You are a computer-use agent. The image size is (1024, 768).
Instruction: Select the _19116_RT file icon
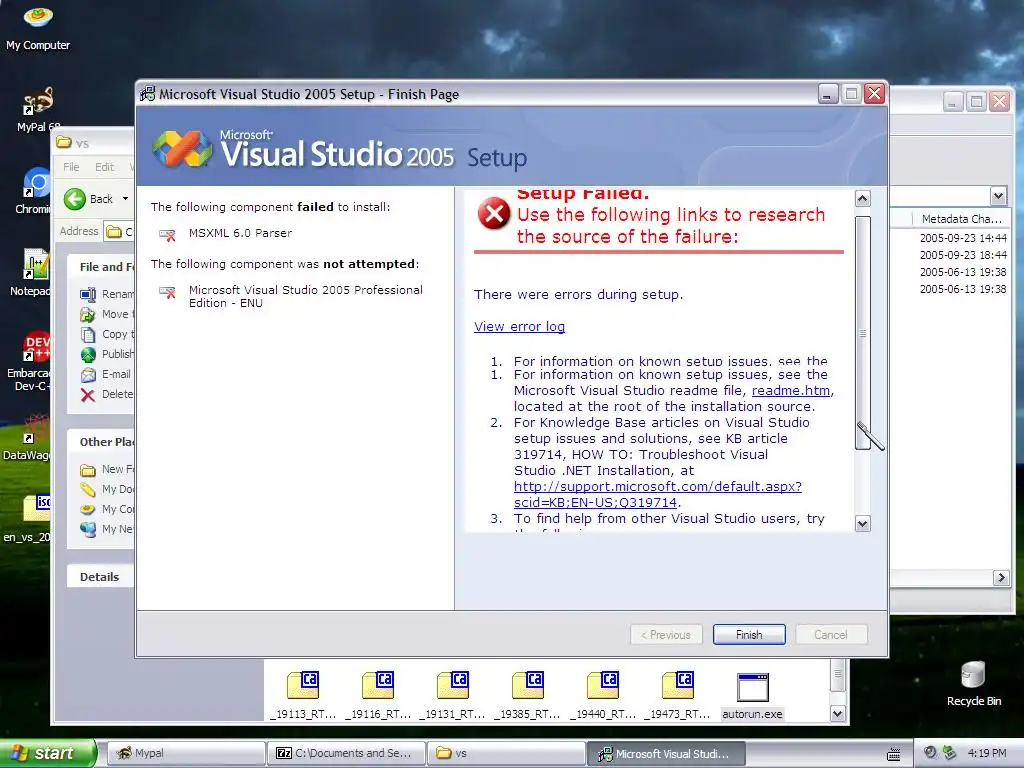pos(378,695)
